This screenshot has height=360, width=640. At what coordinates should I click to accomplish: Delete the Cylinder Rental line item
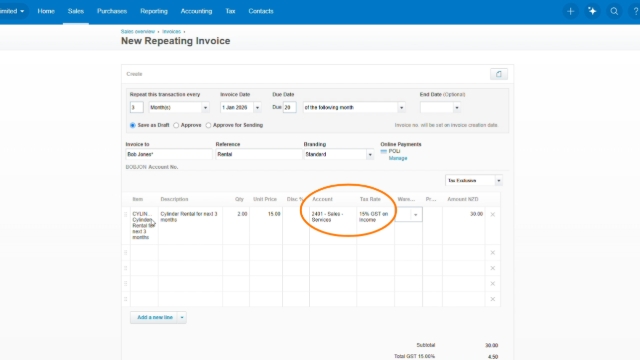(x=492, y=214)
